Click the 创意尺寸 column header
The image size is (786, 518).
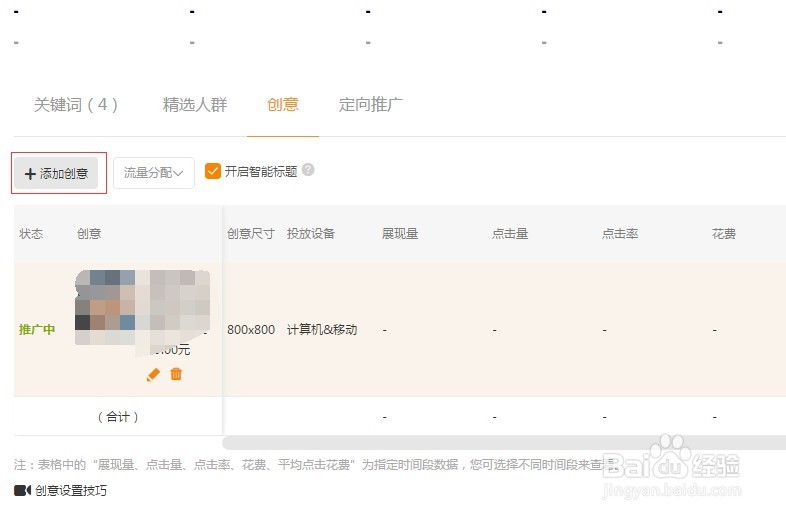point(251,234)
